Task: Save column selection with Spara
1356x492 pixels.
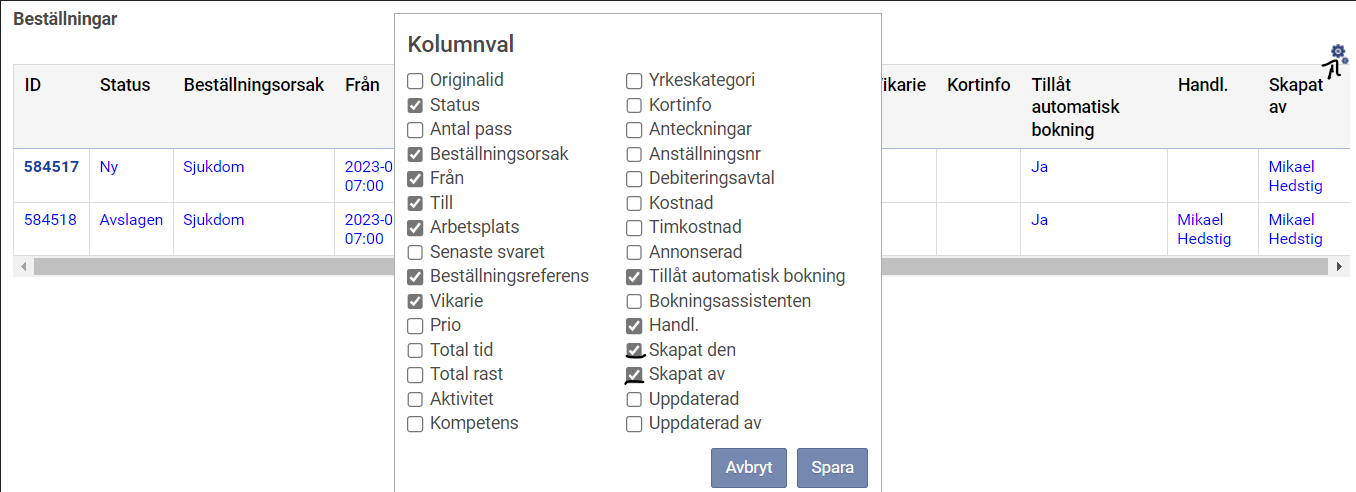Action: (832, 468)
